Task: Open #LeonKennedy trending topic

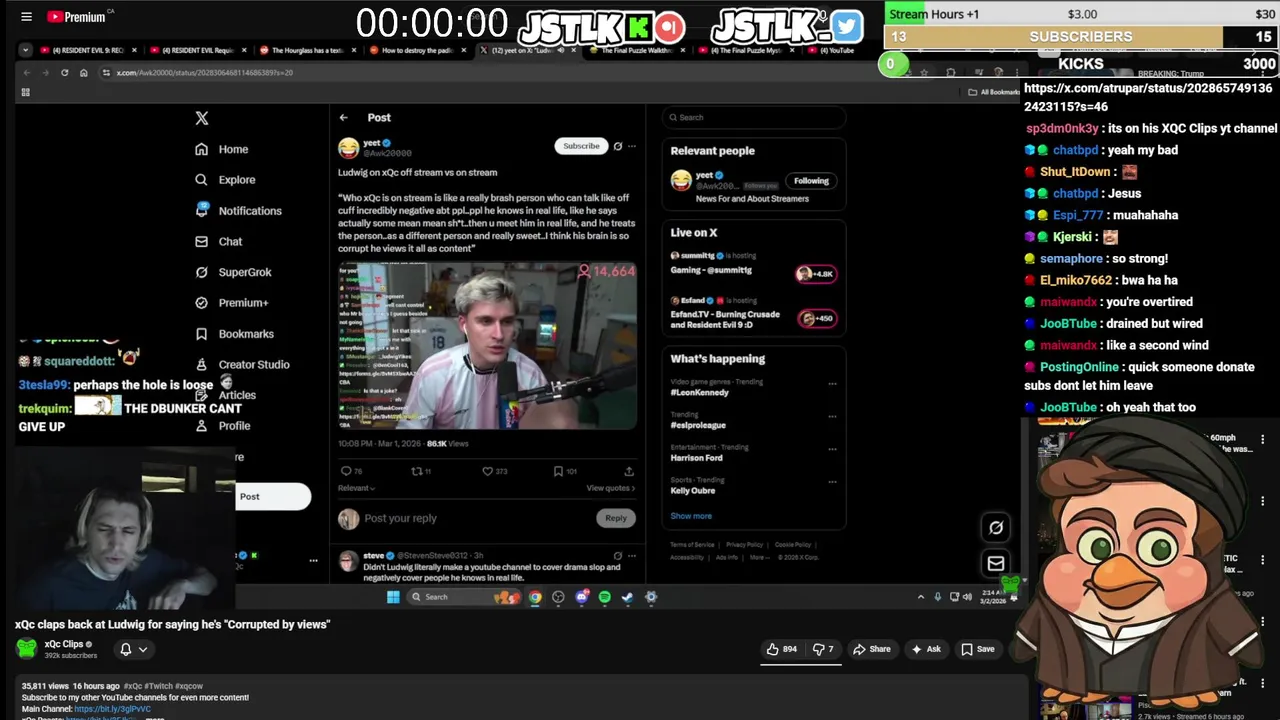Action: coord(699,392)
